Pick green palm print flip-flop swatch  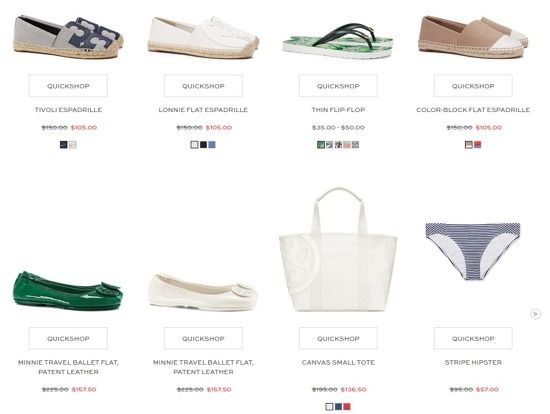click(x=321, y=145)
